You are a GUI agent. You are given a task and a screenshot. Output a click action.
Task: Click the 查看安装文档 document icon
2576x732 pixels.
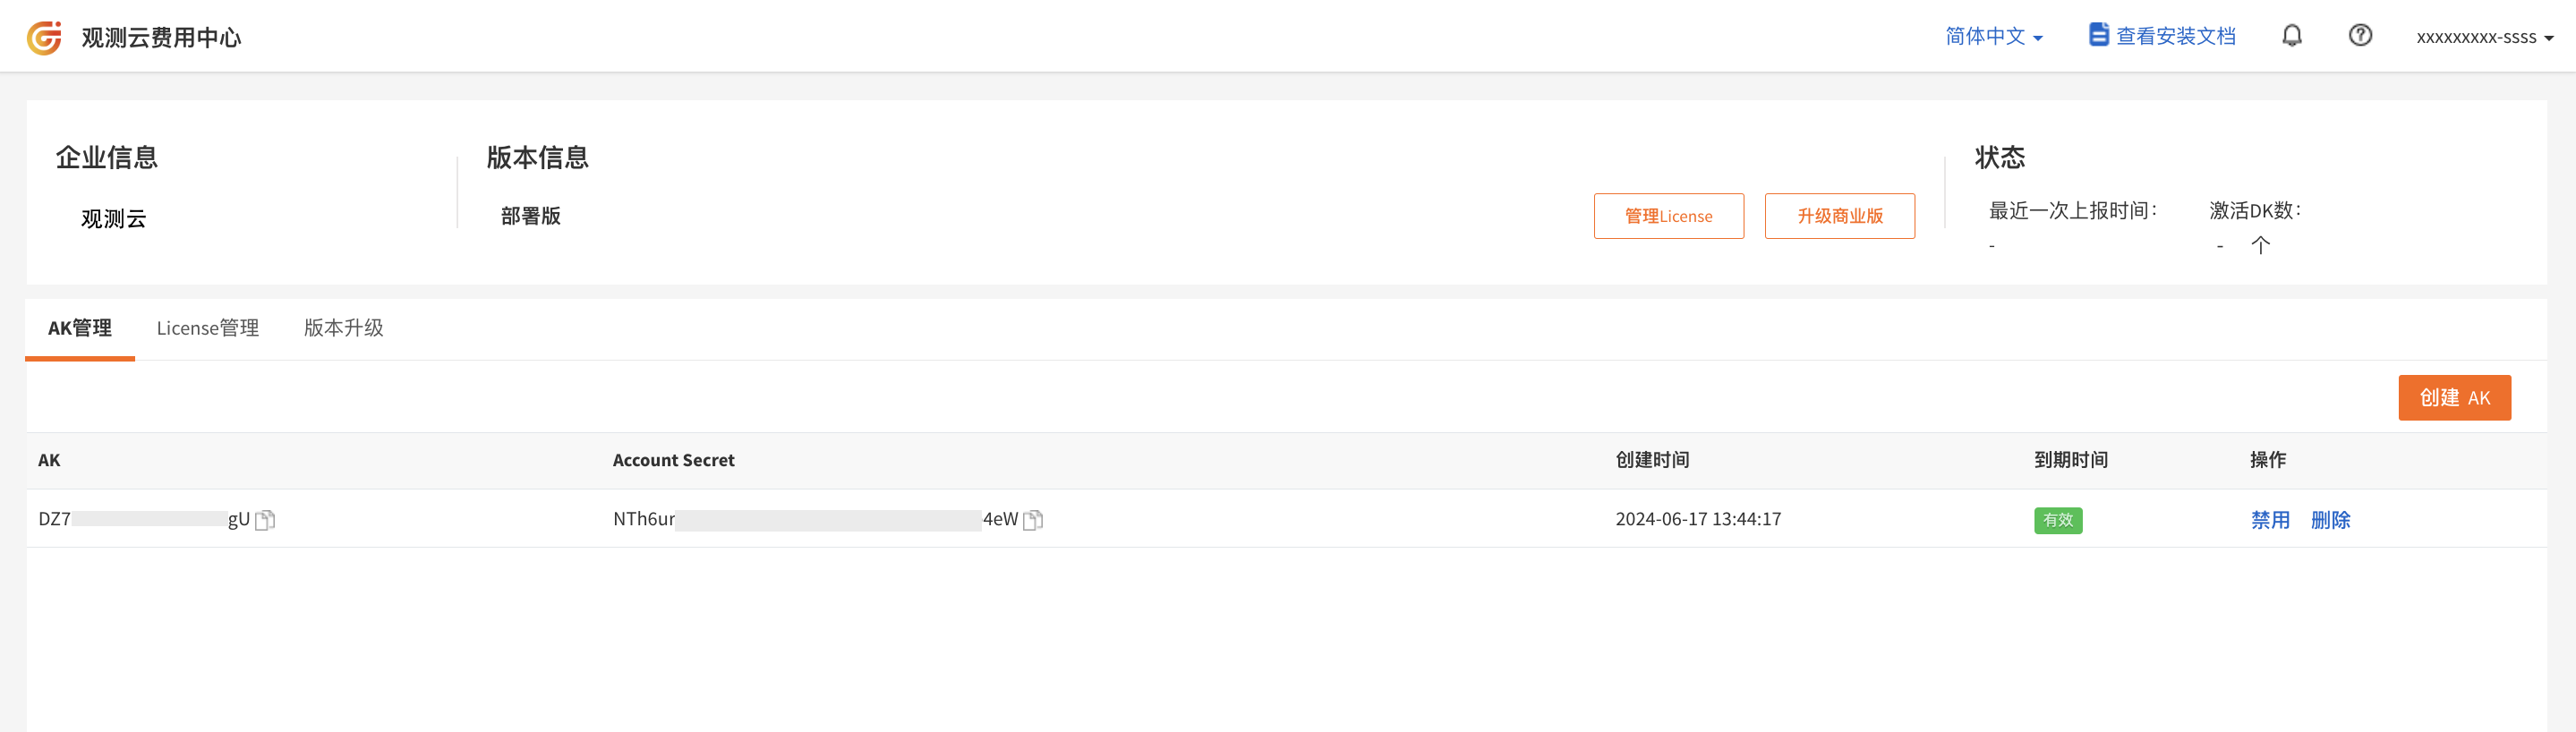click(2099, 35)
